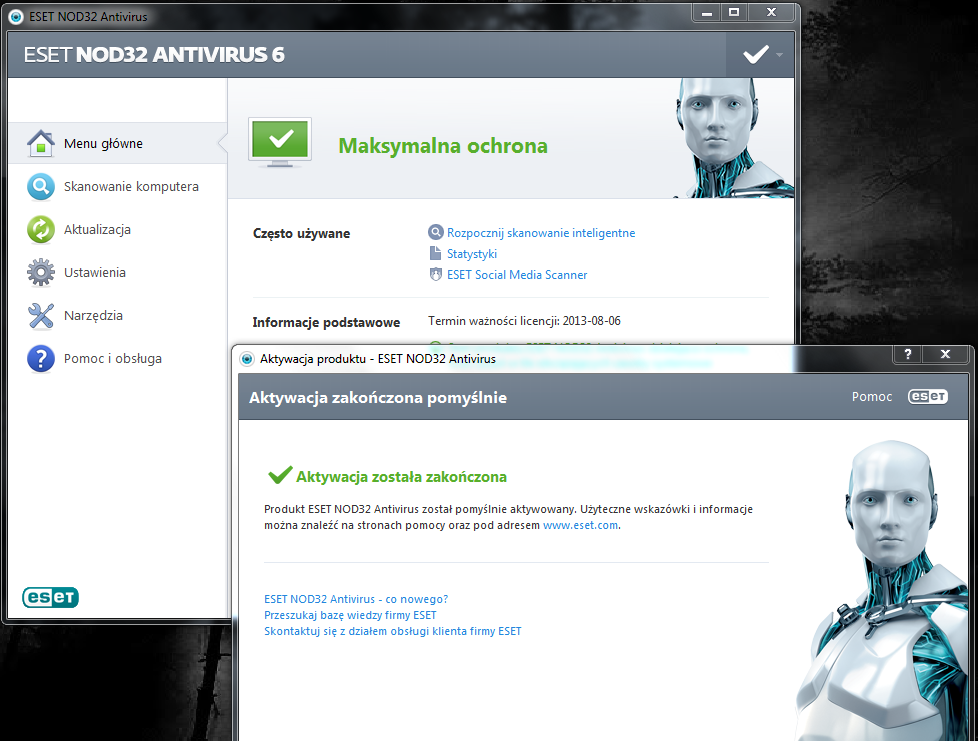Click the green monitor protection status icon
The width and height of the screenshot is (978, 741).
tap(280, 142)
